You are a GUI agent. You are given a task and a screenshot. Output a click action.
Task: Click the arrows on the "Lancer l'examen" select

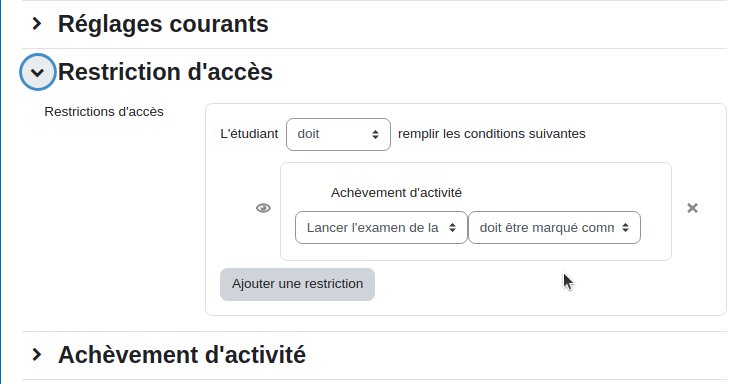[452, 228]
